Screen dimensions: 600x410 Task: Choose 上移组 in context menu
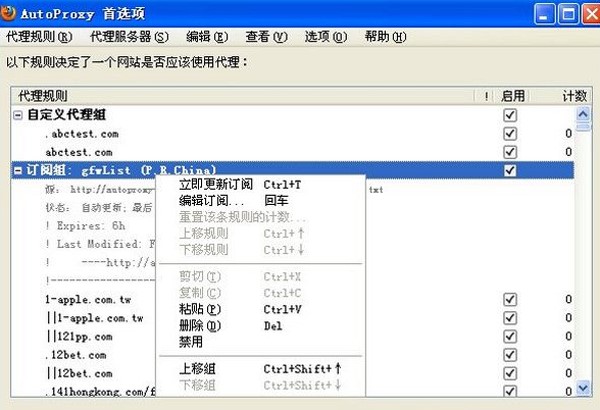[260, 369]
